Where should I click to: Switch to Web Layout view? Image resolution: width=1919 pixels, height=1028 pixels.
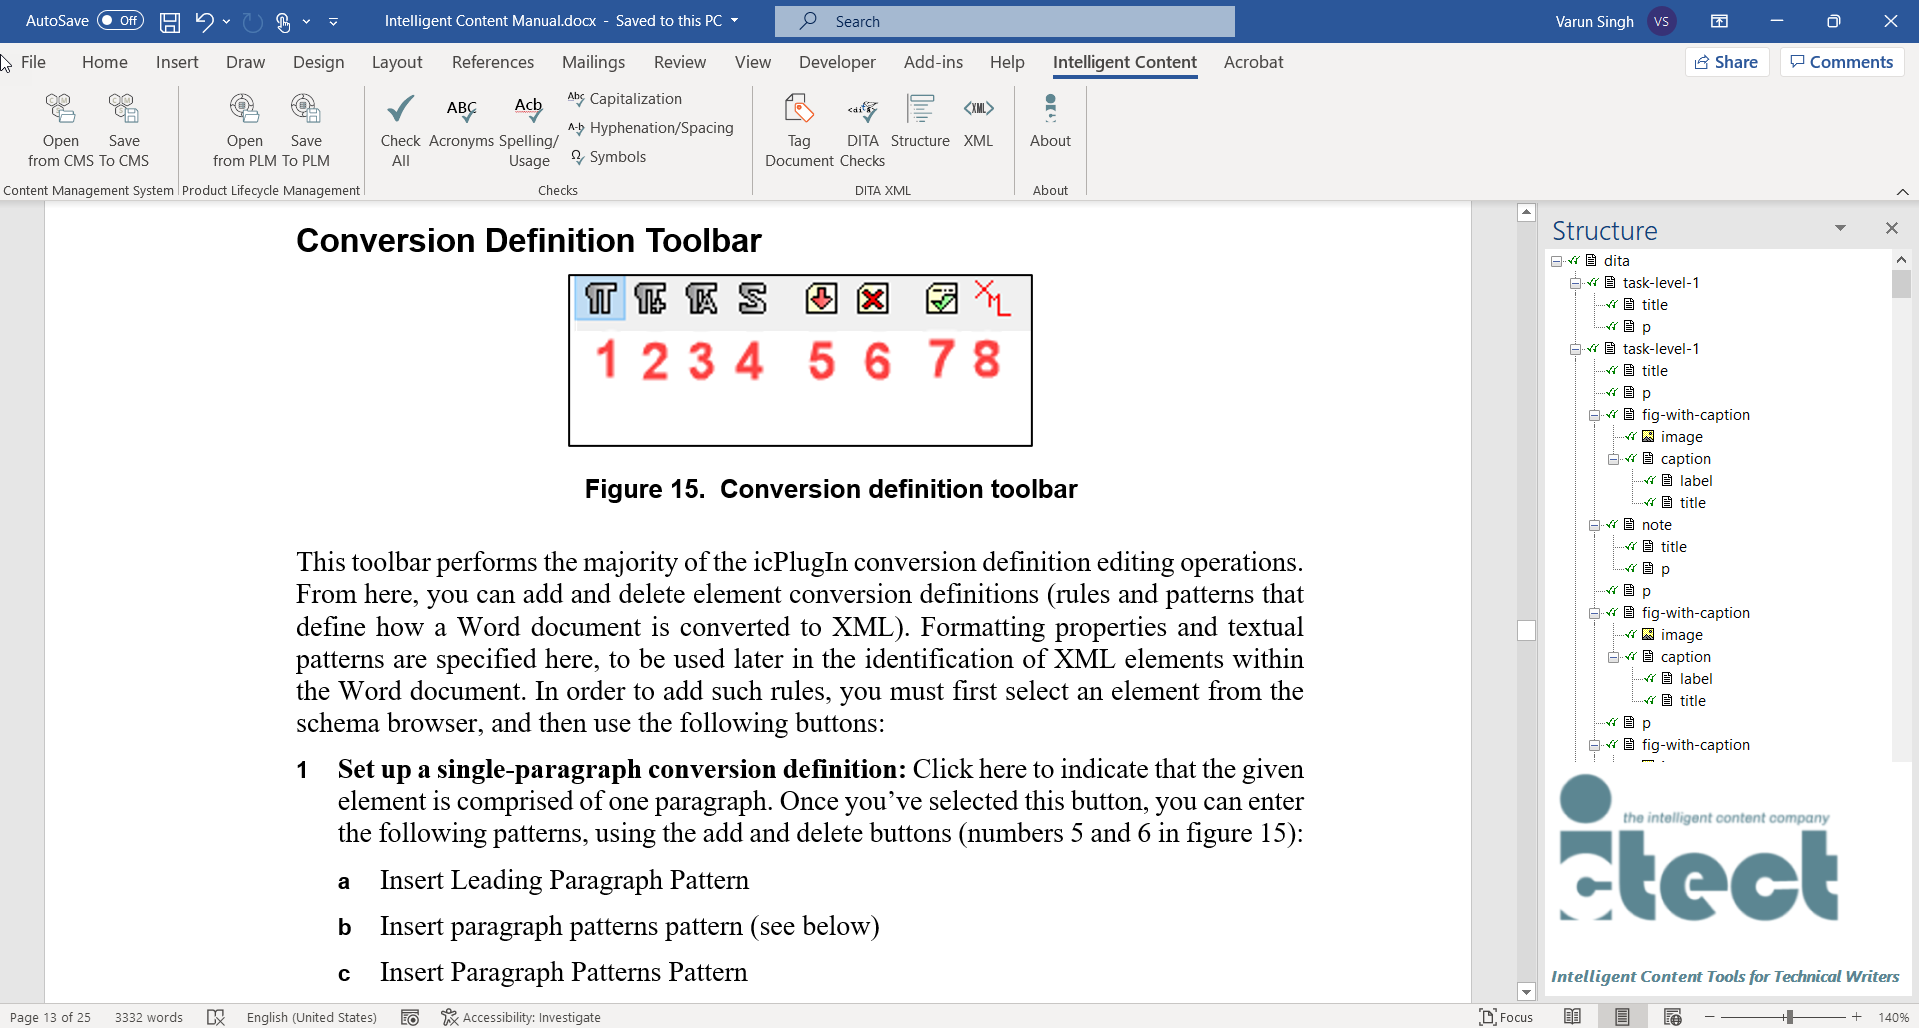point(1672,1017)
